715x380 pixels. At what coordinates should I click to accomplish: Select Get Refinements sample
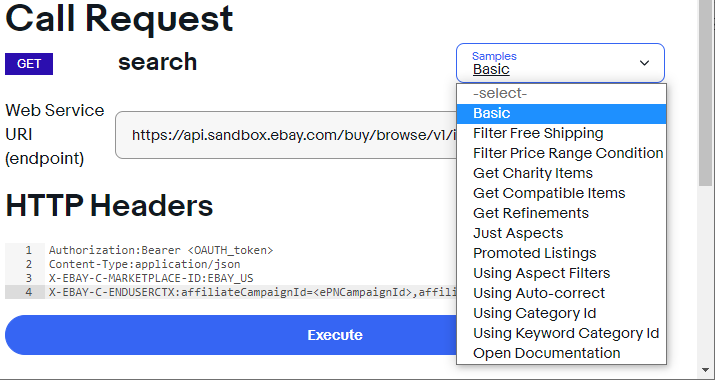pyautogui.click(x=561, y=213)
